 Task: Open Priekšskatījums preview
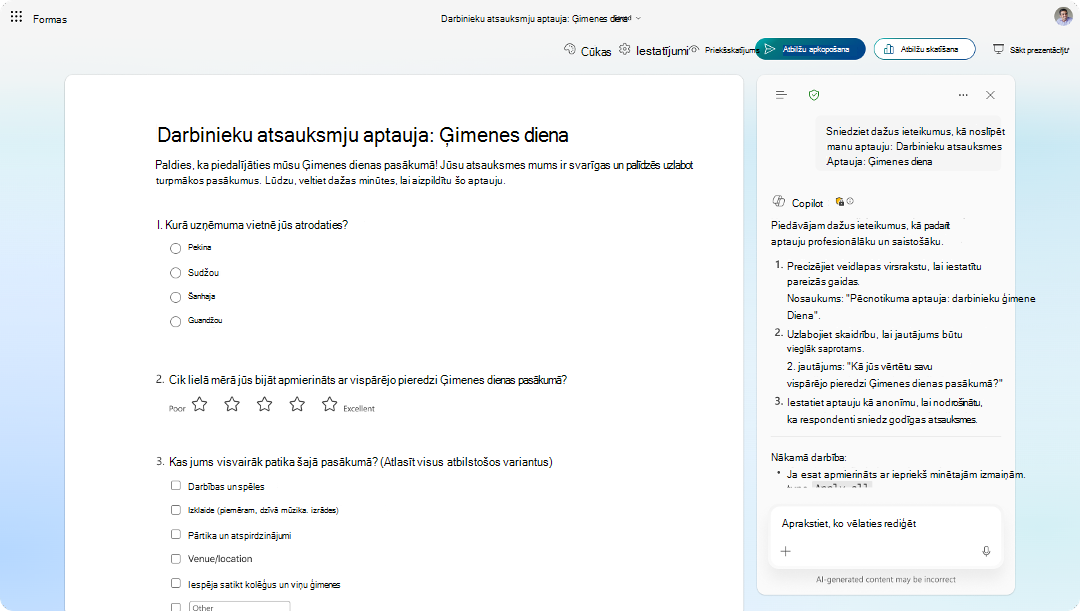click(725, 50)
